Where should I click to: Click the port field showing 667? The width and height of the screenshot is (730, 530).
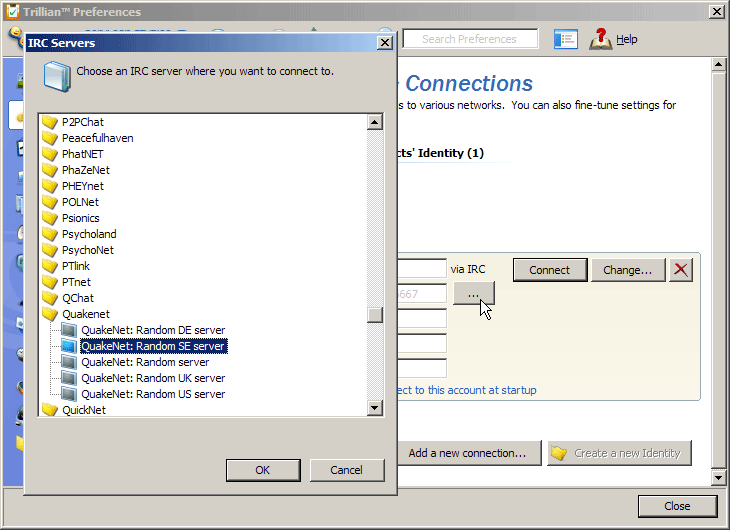[x=422, y=294]
